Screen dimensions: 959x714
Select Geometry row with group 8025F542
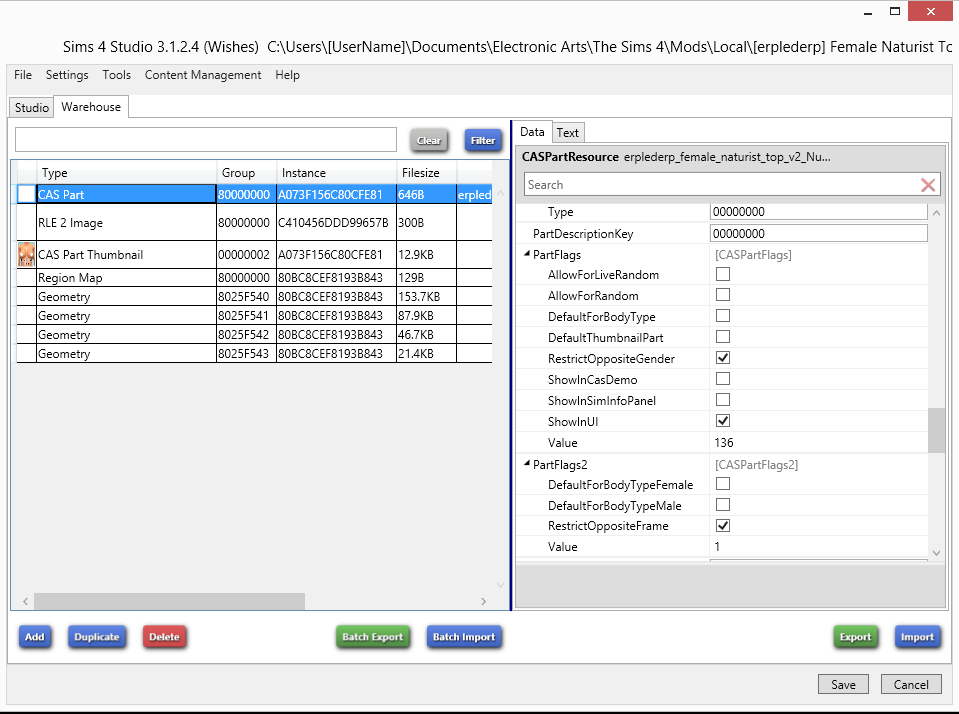[254, 335]
